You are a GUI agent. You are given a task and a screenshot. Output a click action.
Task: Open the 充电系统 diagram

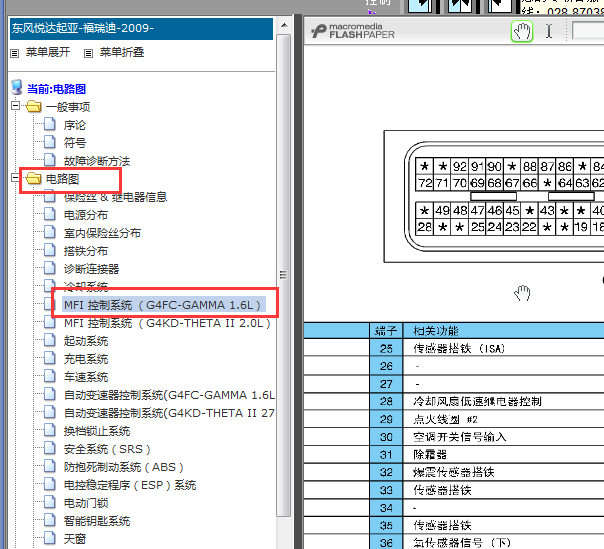tap(86, 359)
